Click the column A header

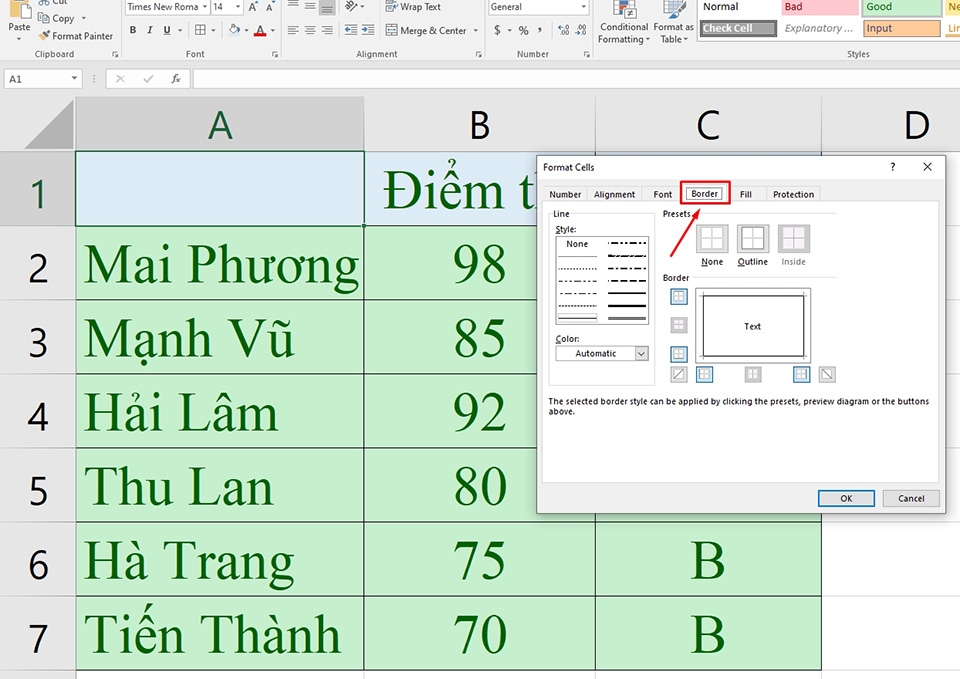pyautogui.click(x=220, y=124)
